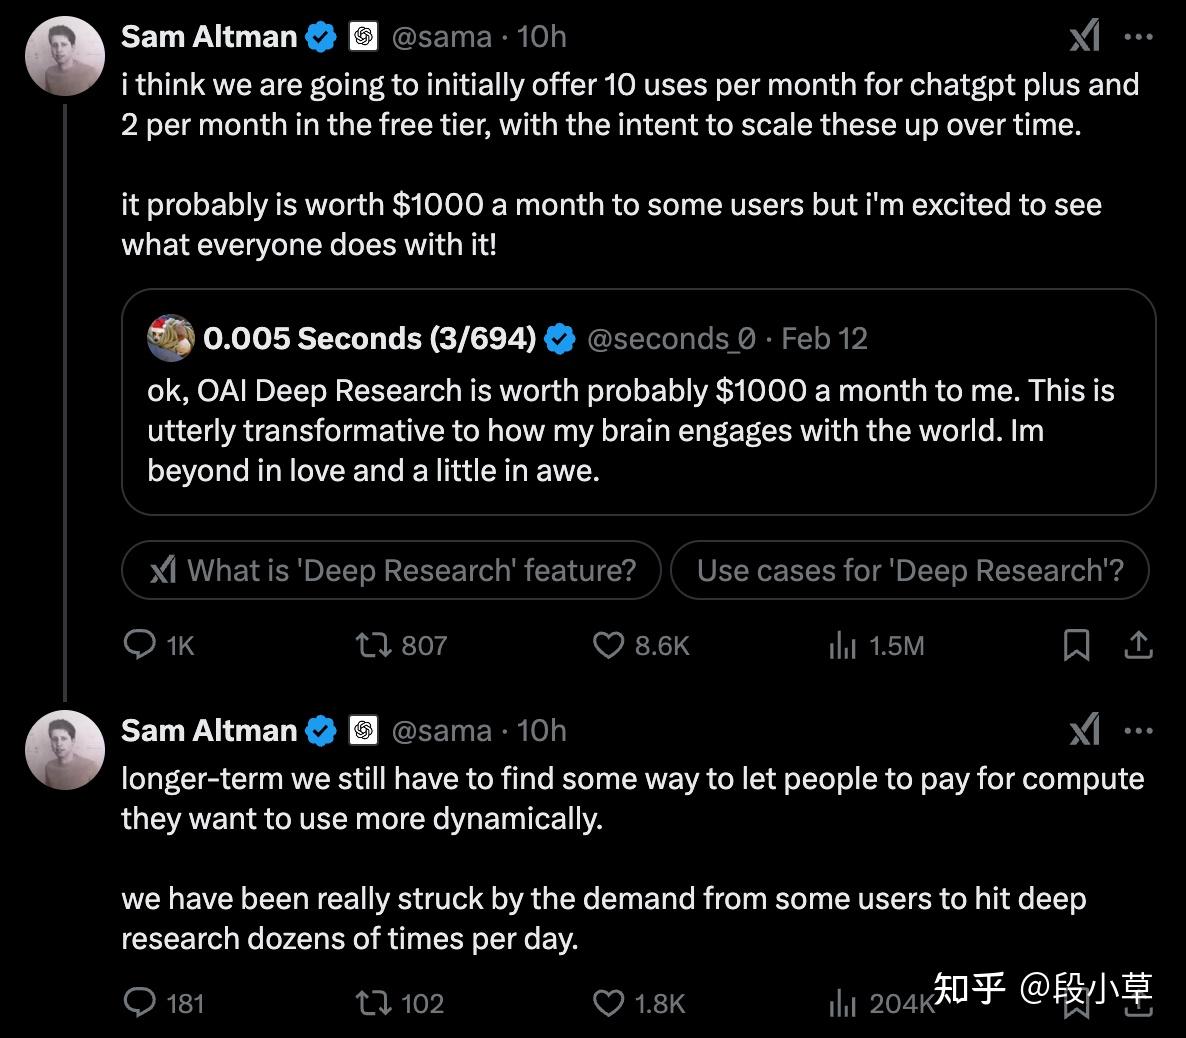Open the Feb 12 timestamp of the quoted tweet

(x=822, y=339)
